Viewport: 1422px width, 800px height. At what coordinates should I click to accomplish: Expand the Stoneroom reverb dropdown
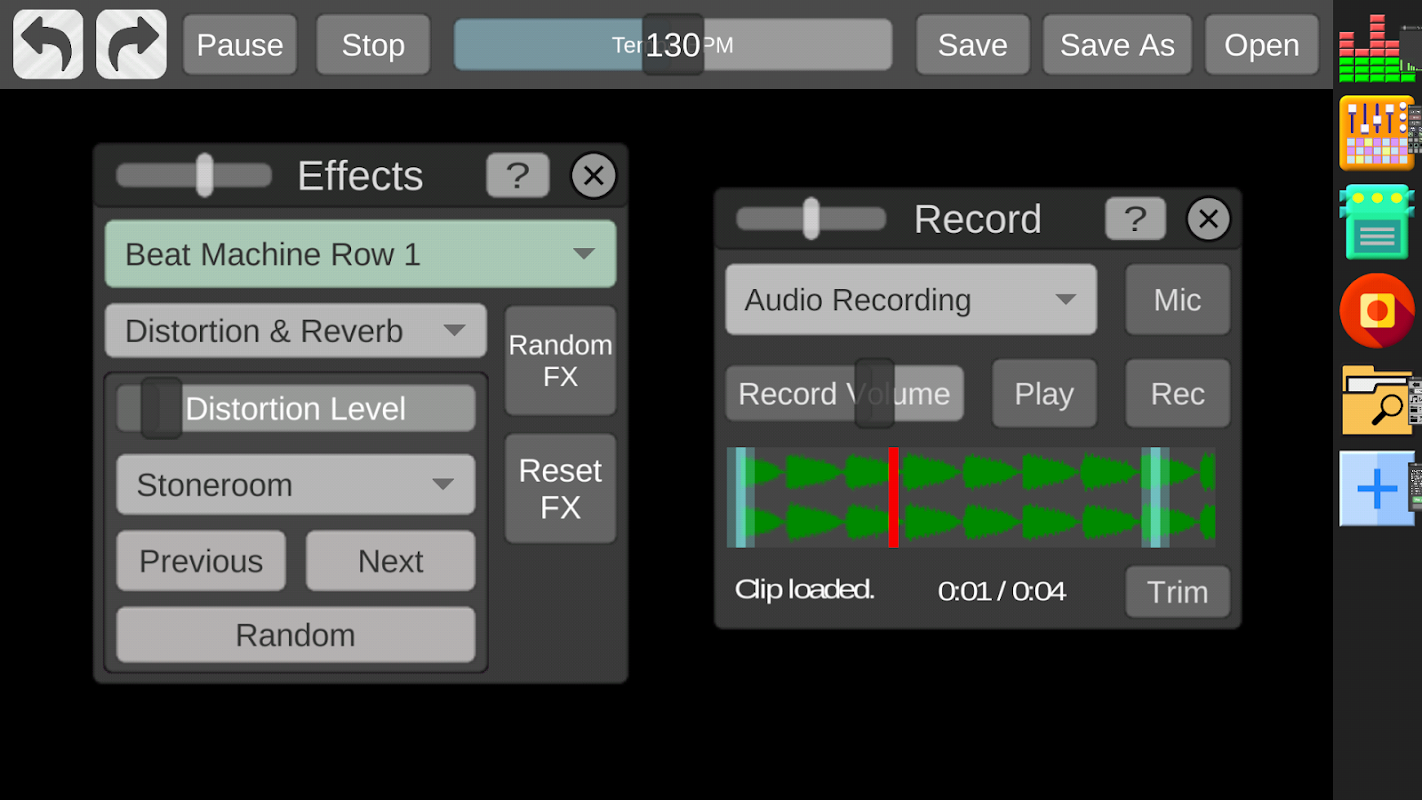pyautogui.click(x=295, y=485)
